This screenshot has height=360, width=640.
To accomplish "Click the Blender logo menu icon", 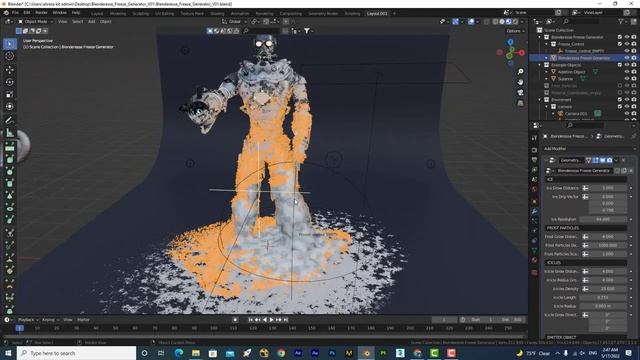I will pyautogui.click(x=6, y=13).
